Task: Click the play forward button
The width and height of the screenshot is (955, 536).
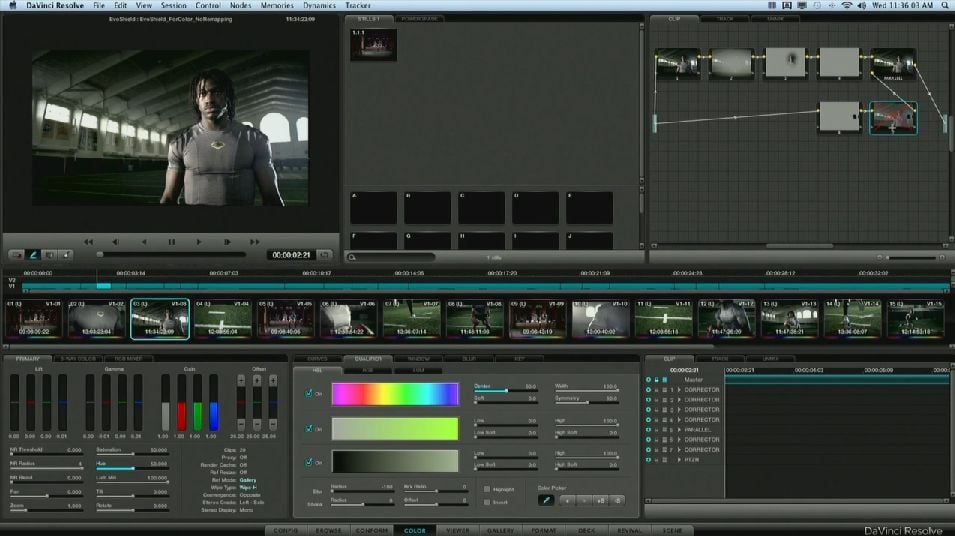Action: click(199, 242)
